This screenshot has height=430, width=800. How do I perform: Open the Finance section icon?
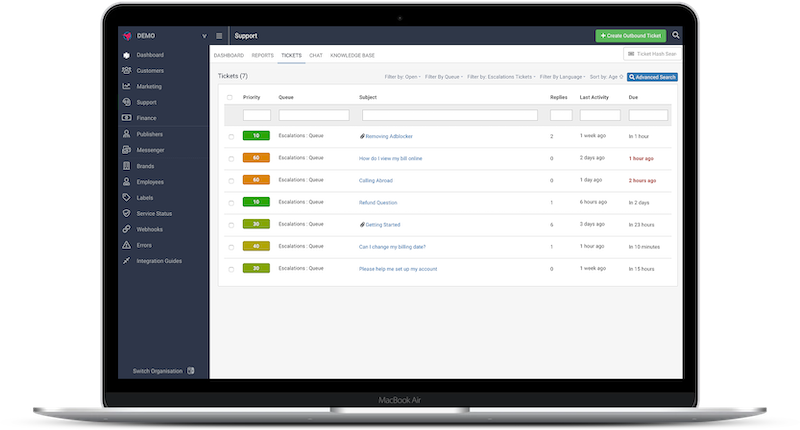(126, 118)
